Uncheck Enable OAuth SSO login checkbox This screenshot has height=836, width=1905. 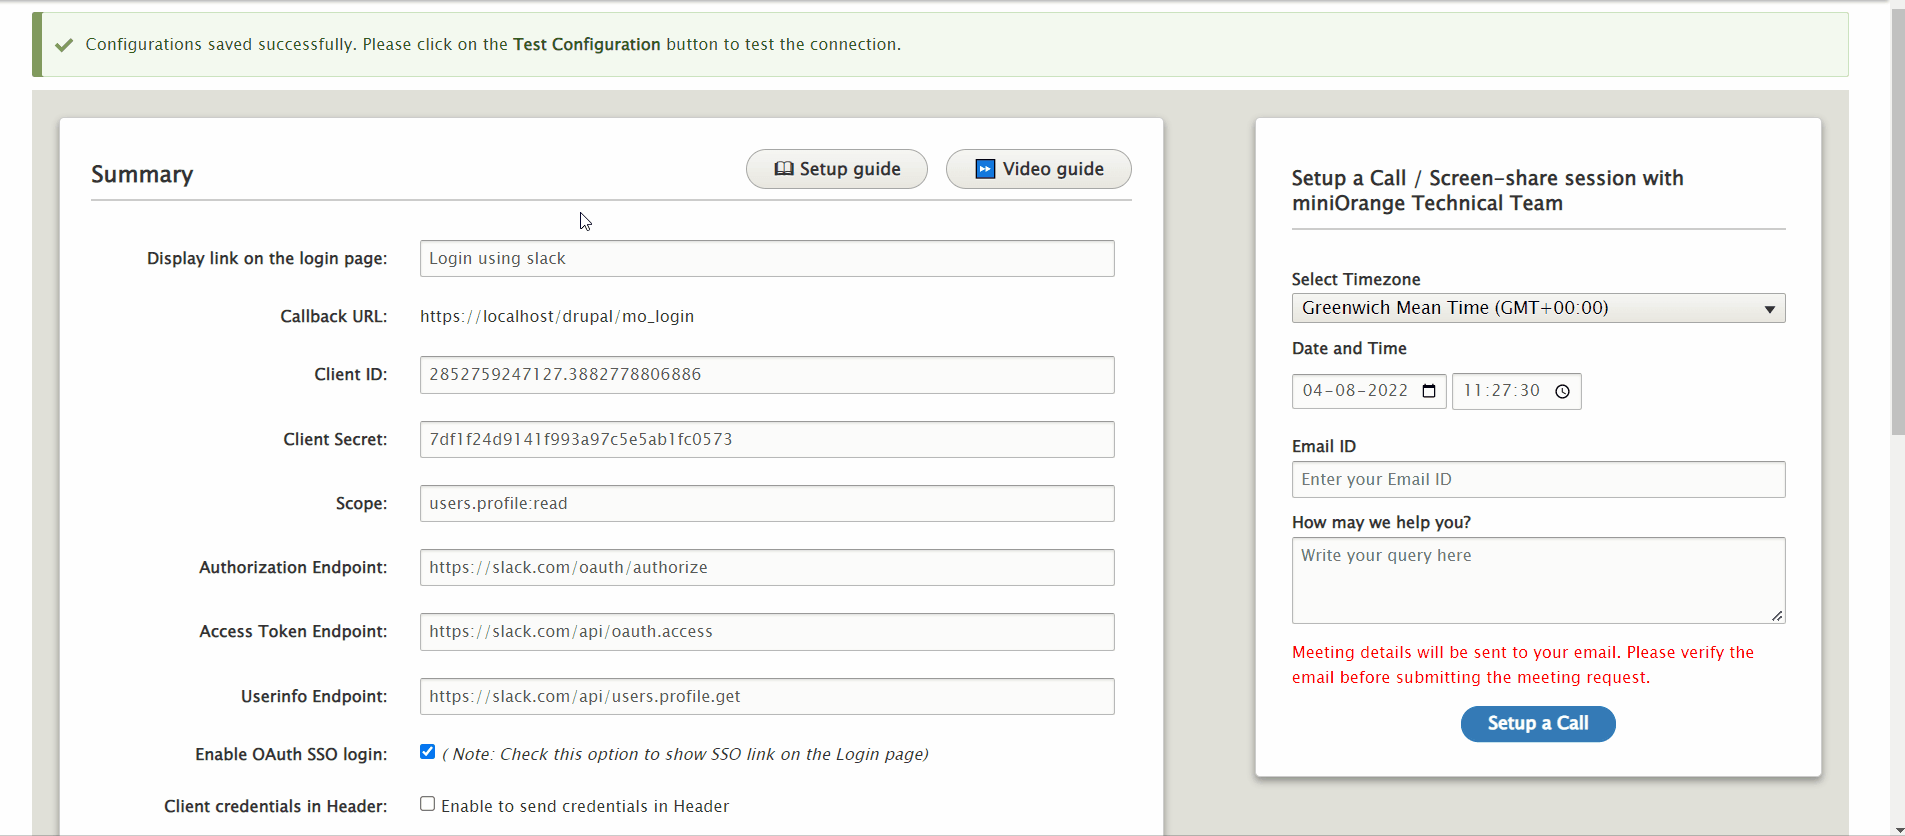tap(428, 752)
